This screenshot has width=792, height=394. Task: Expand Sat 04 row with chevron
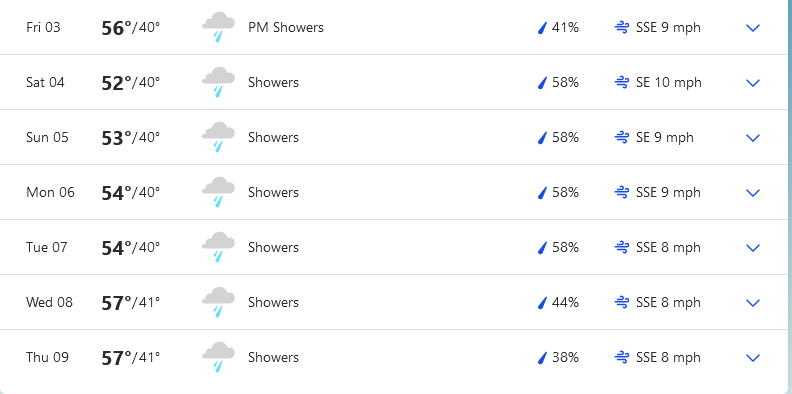coord(753,83)
